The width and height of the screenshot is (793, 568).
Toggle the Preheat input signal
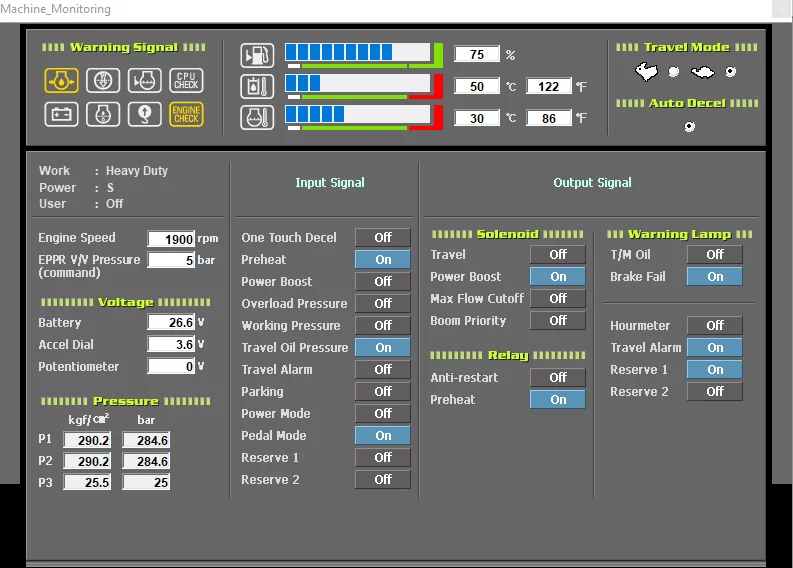pyautogui.click(x=382, y=259)
